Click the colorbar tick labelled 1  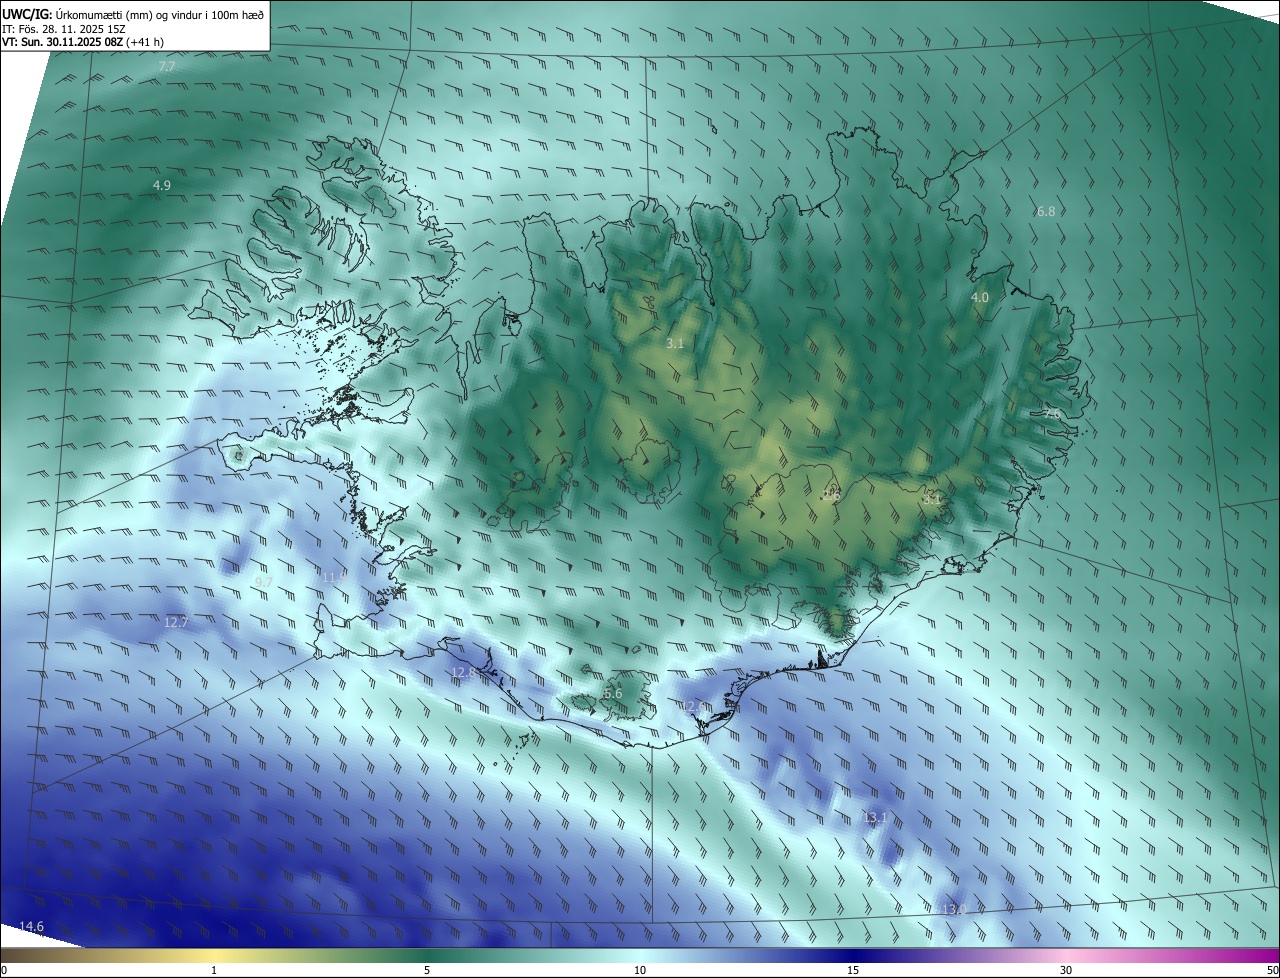point(214,971)
